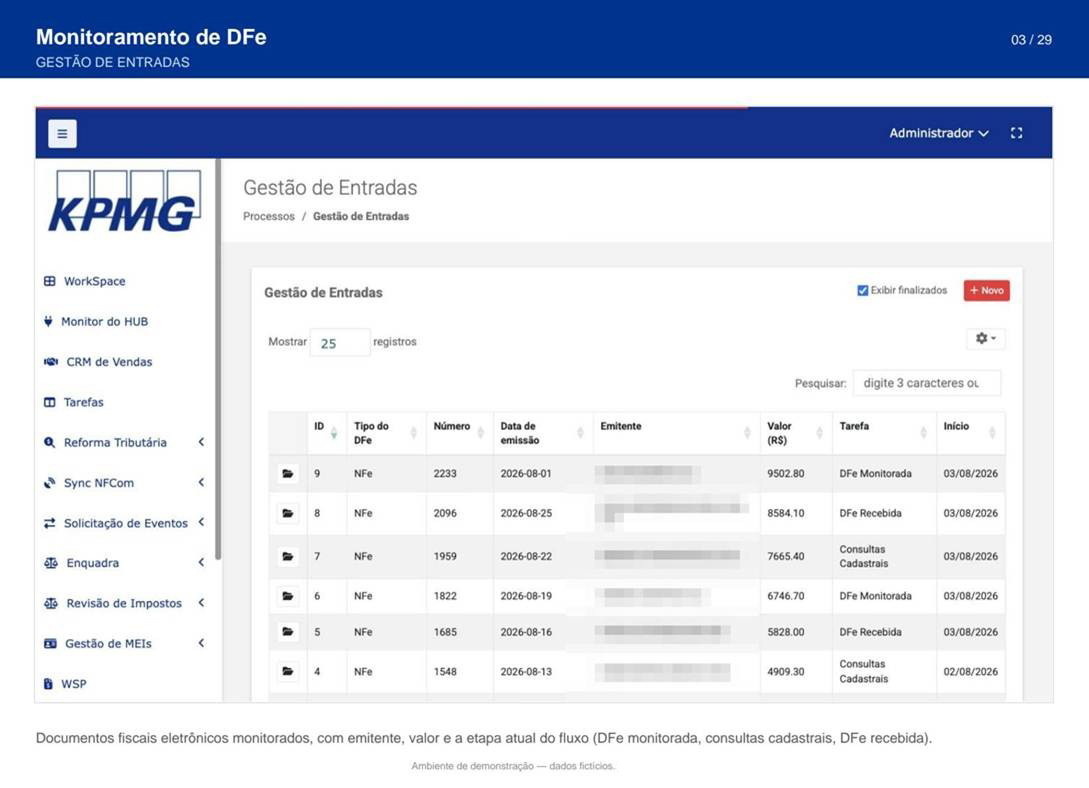The height and width of the screenshot is (788, 1089).
Task: Open the Administrador user dropdown
Action: [939, 133]
